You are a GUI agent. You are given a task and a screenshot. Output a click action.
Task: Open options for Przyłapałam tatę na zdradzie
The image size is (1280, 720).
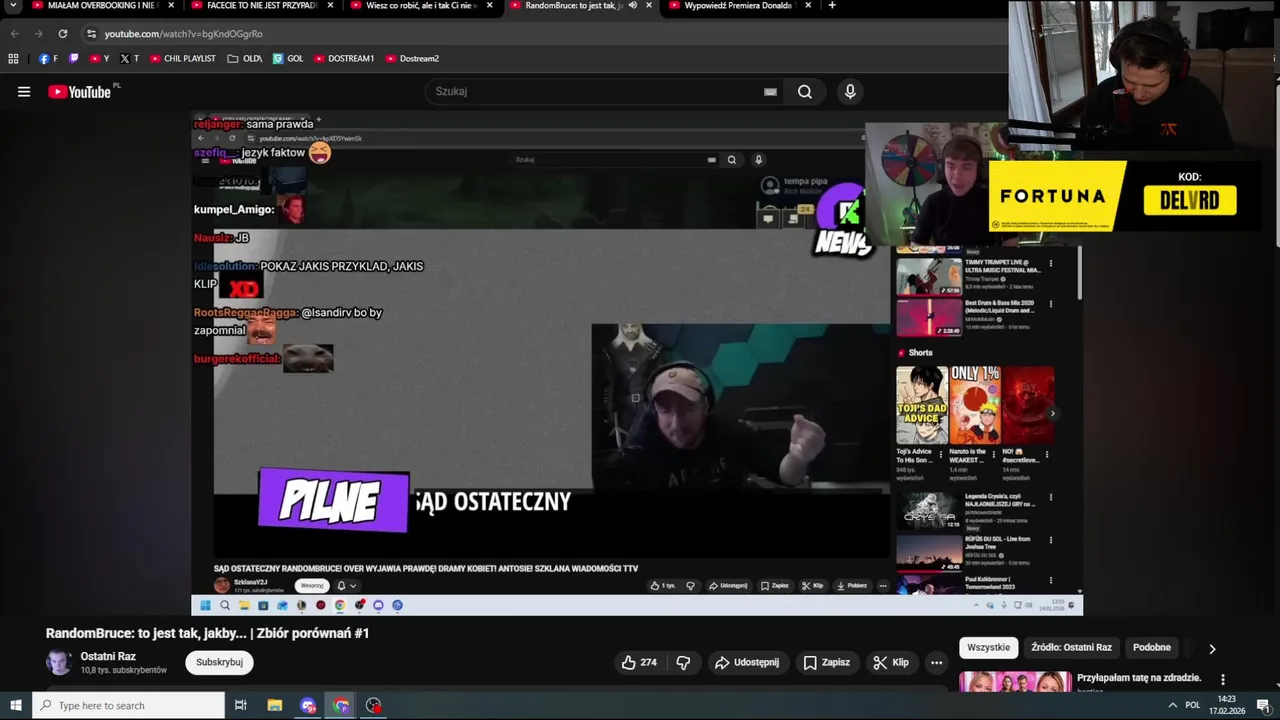pyautogui.click(x=1222, y=680)
